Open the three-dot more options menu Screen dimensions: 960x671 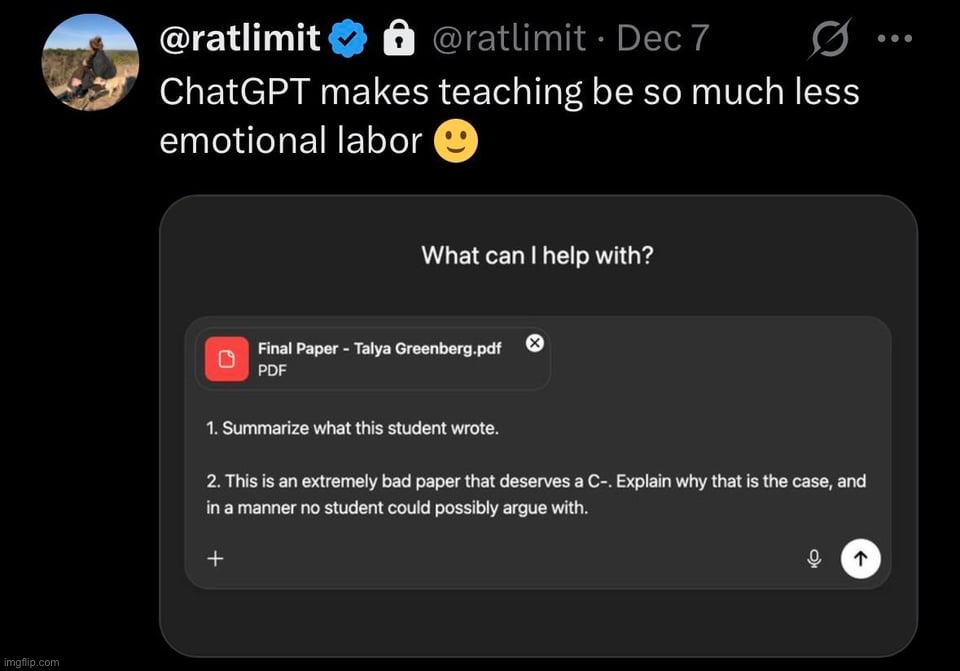(x=895, y=38)
